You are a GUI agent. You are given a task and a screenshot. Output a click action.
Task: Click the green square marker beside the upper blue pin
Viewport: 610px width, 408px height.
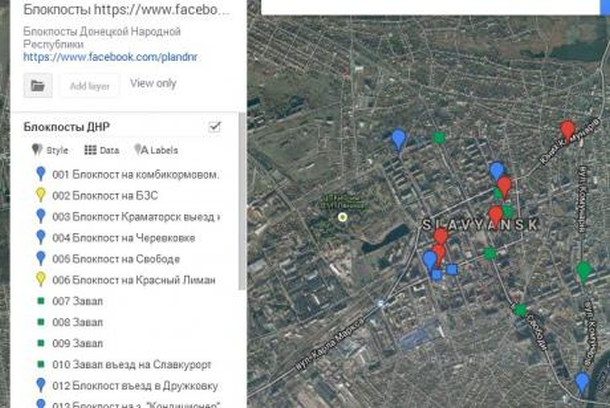pos(439,137)
